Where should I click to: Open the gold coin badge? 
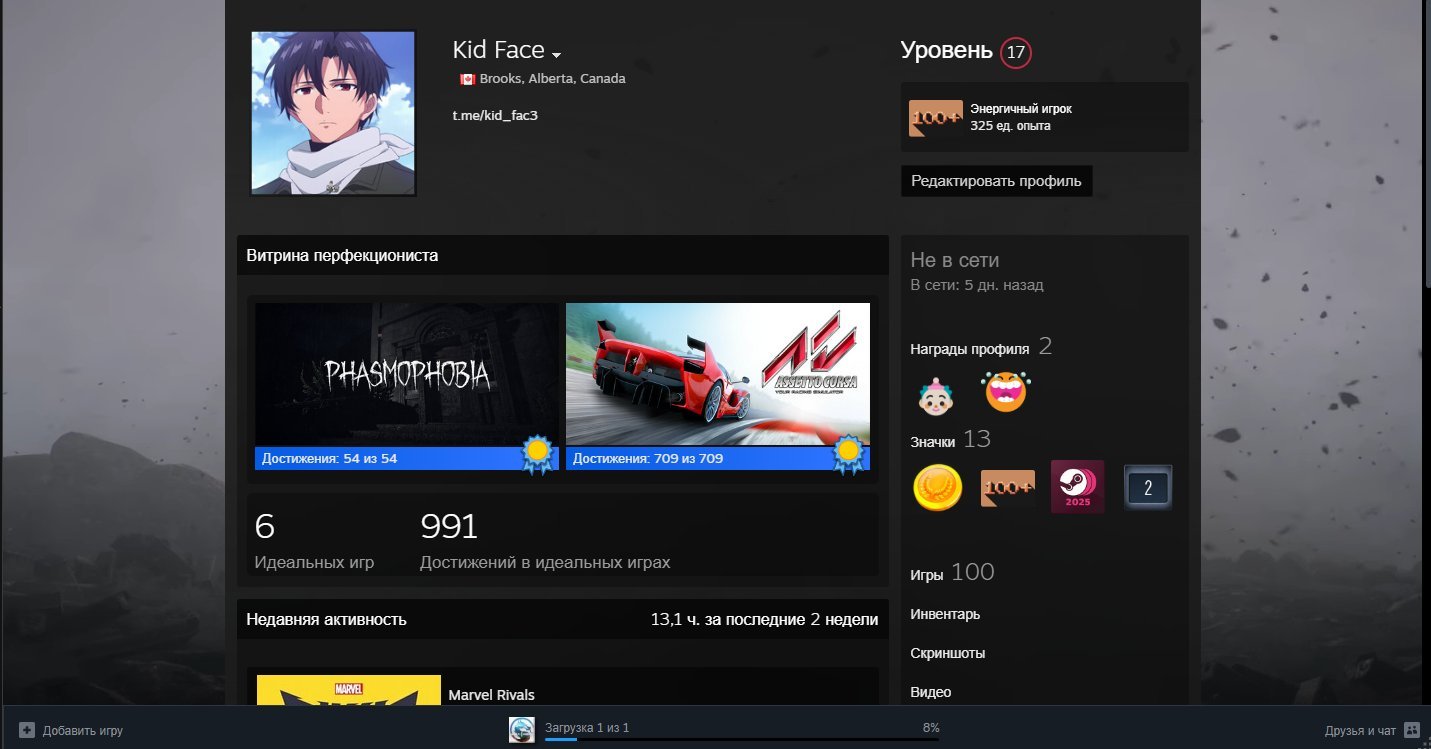937,488
